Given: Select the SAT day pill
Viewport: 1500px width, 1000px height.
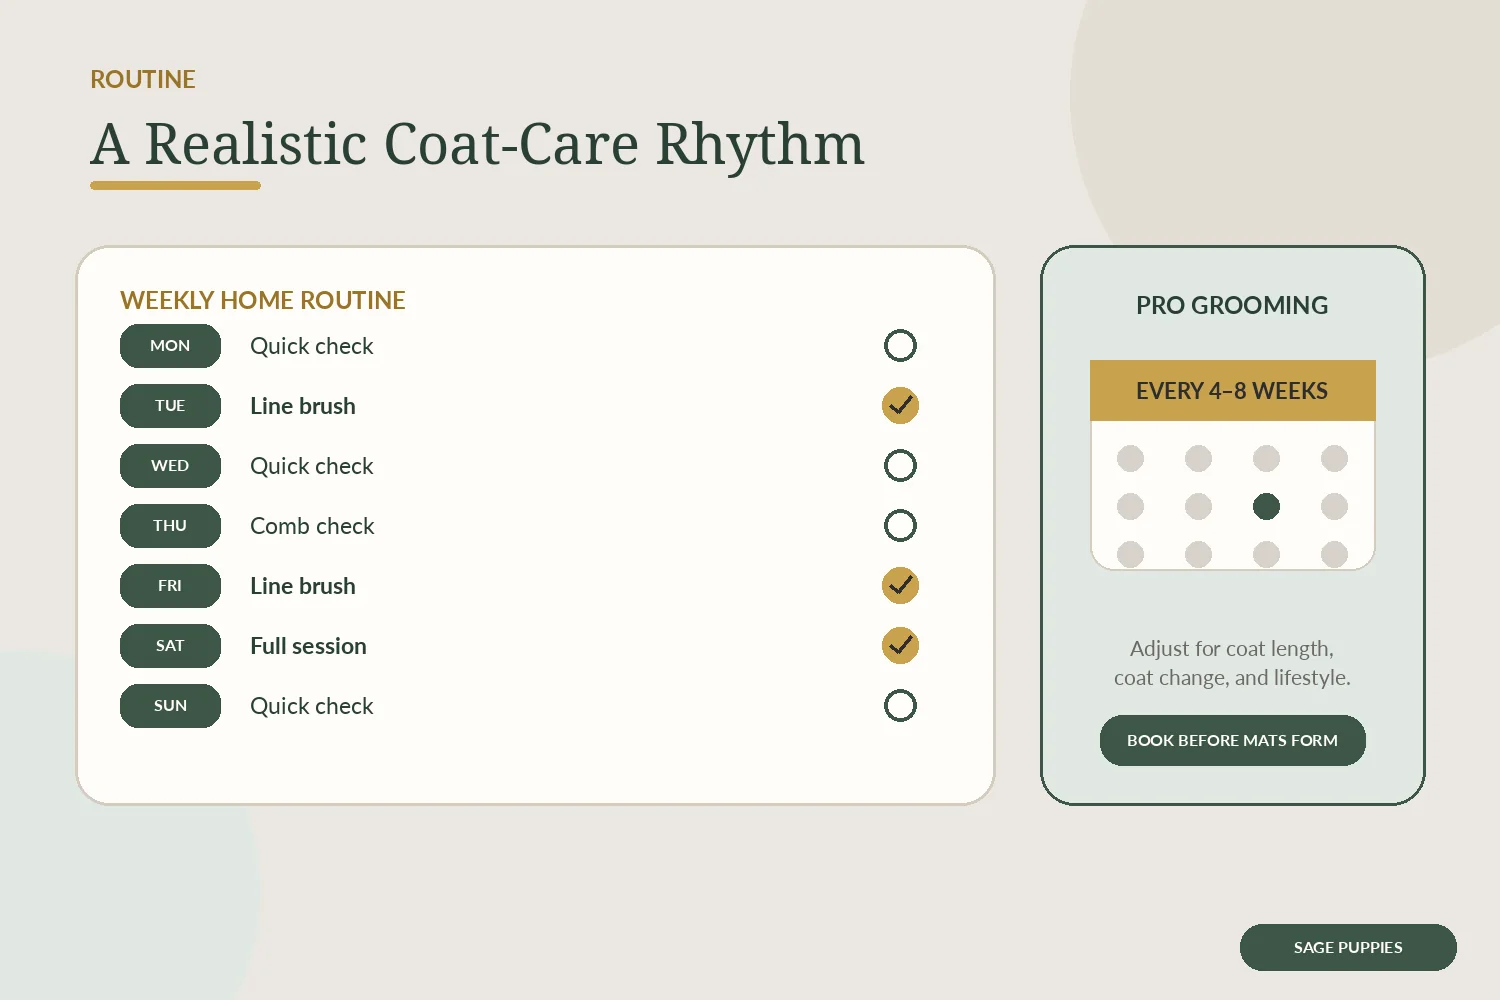Looking at the screenshot, I should click(x=170, y=646).
